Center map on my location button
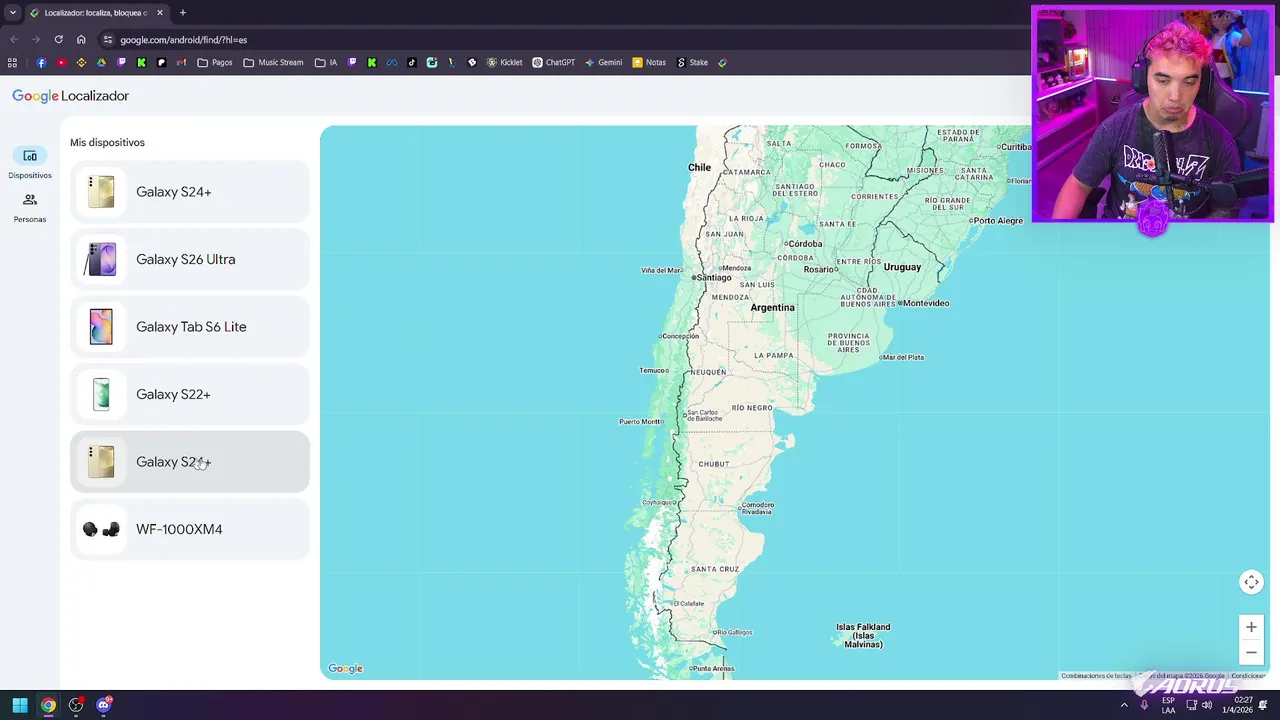The height and width of the screenshot is (720, 1280). [1251, 582]
